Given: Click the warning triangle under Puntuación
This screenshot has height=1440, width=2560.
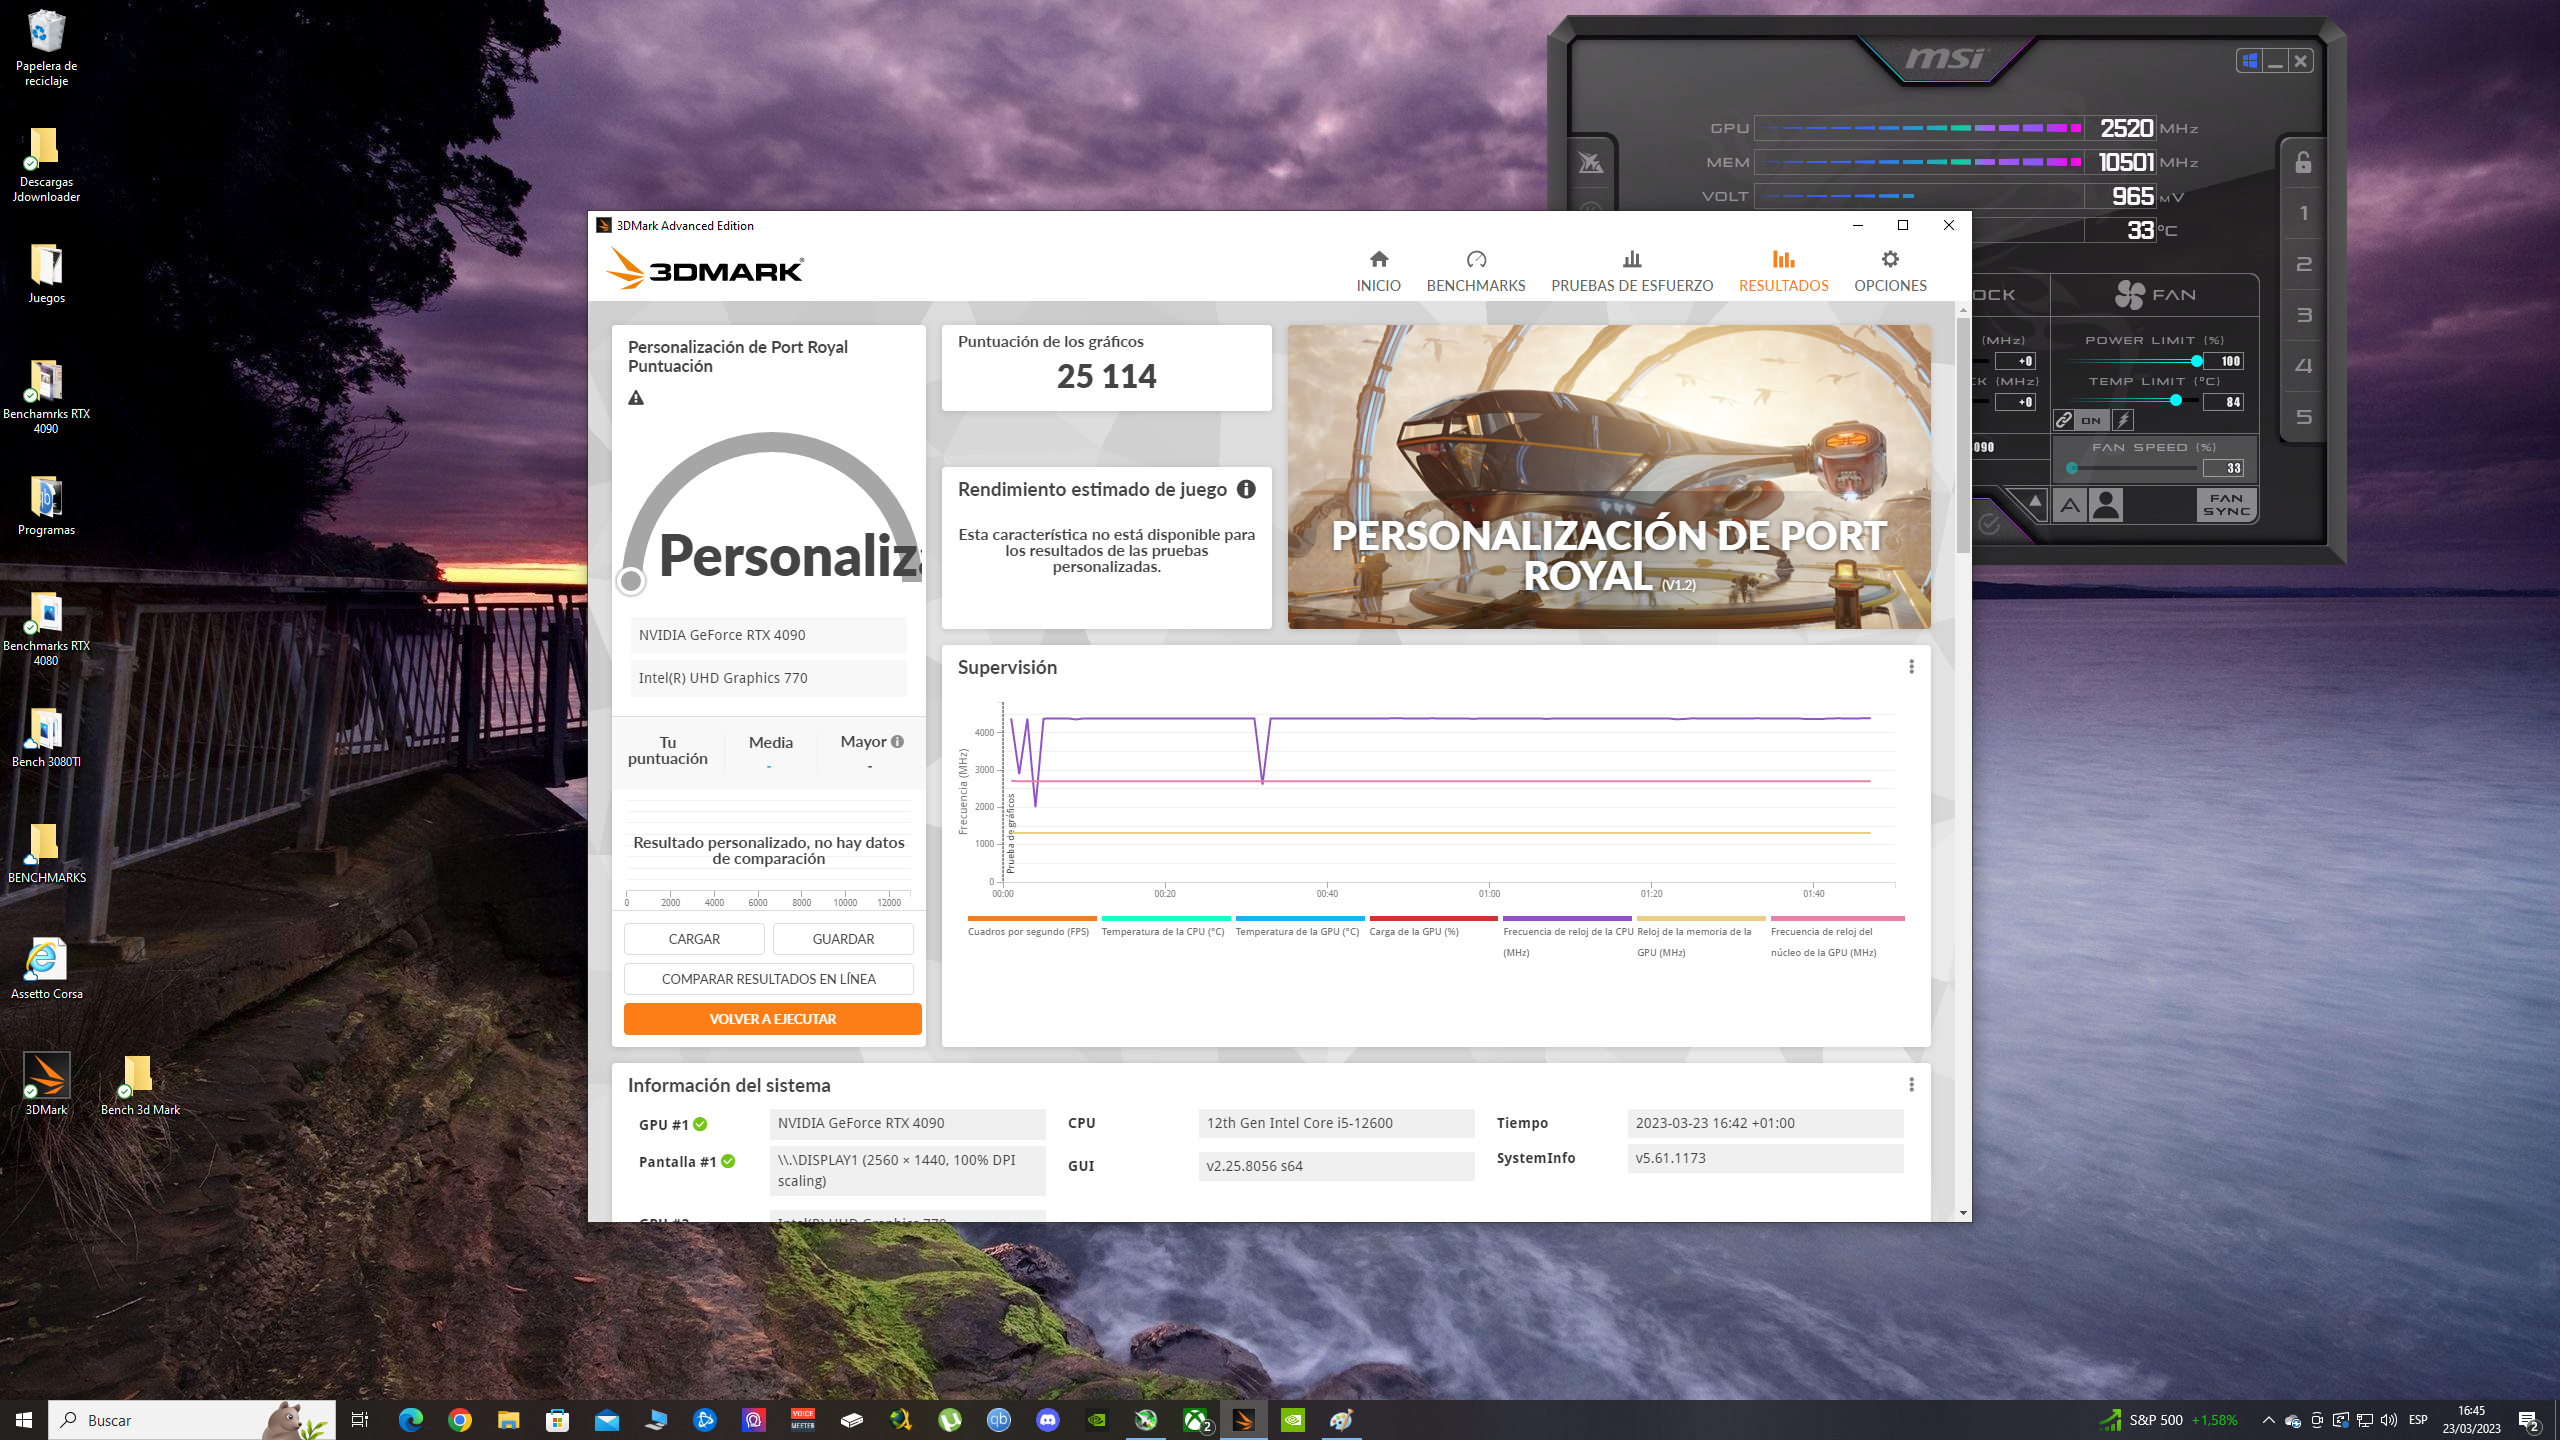Looking at the screenshot, I should (636, 398).
